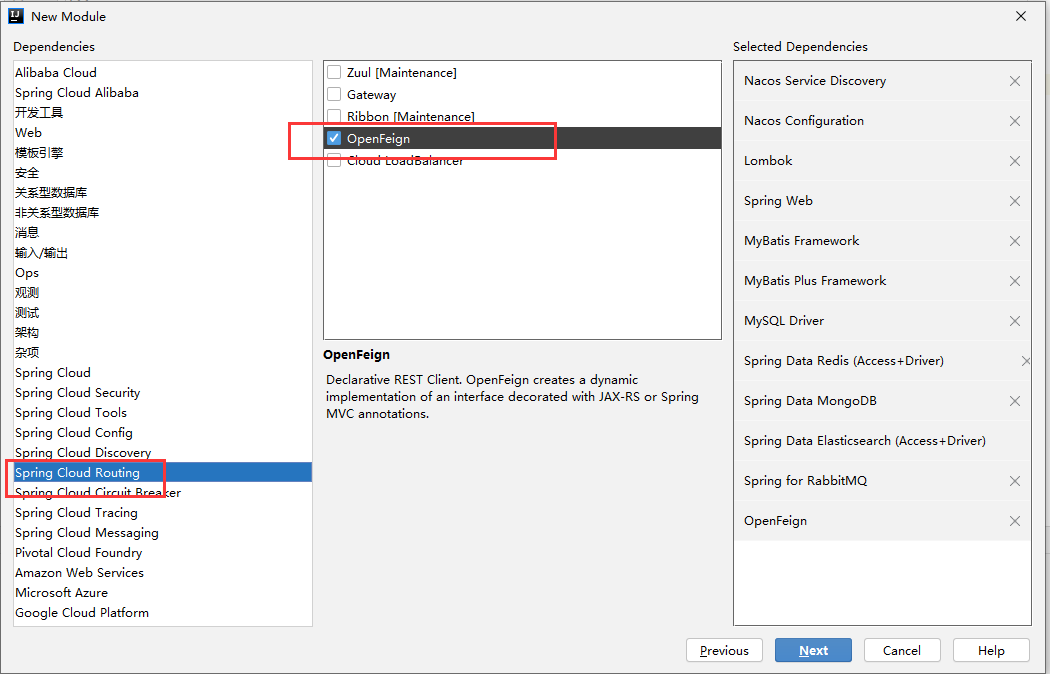This screenshot has width=1050, height=674.
Task: Choose the 架构 category
Action: (163, 333)
